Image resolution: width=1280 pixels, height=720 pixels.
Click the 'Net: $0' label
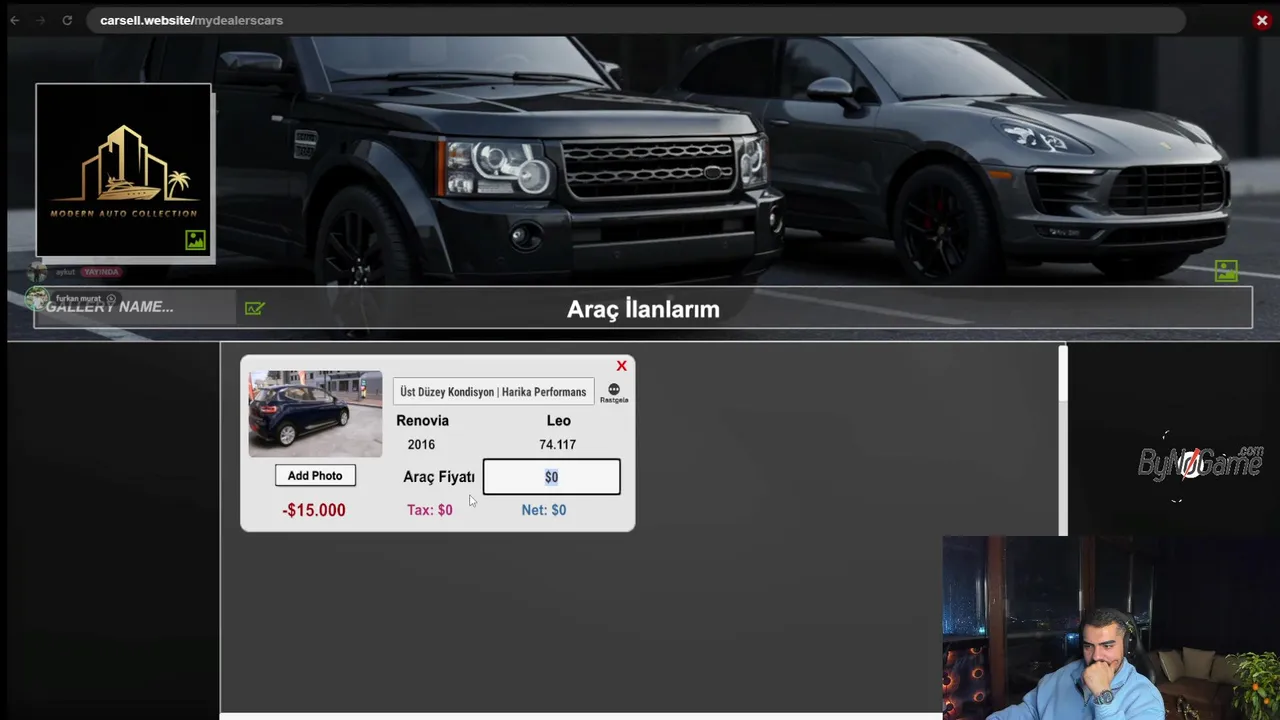pos(544,510)
